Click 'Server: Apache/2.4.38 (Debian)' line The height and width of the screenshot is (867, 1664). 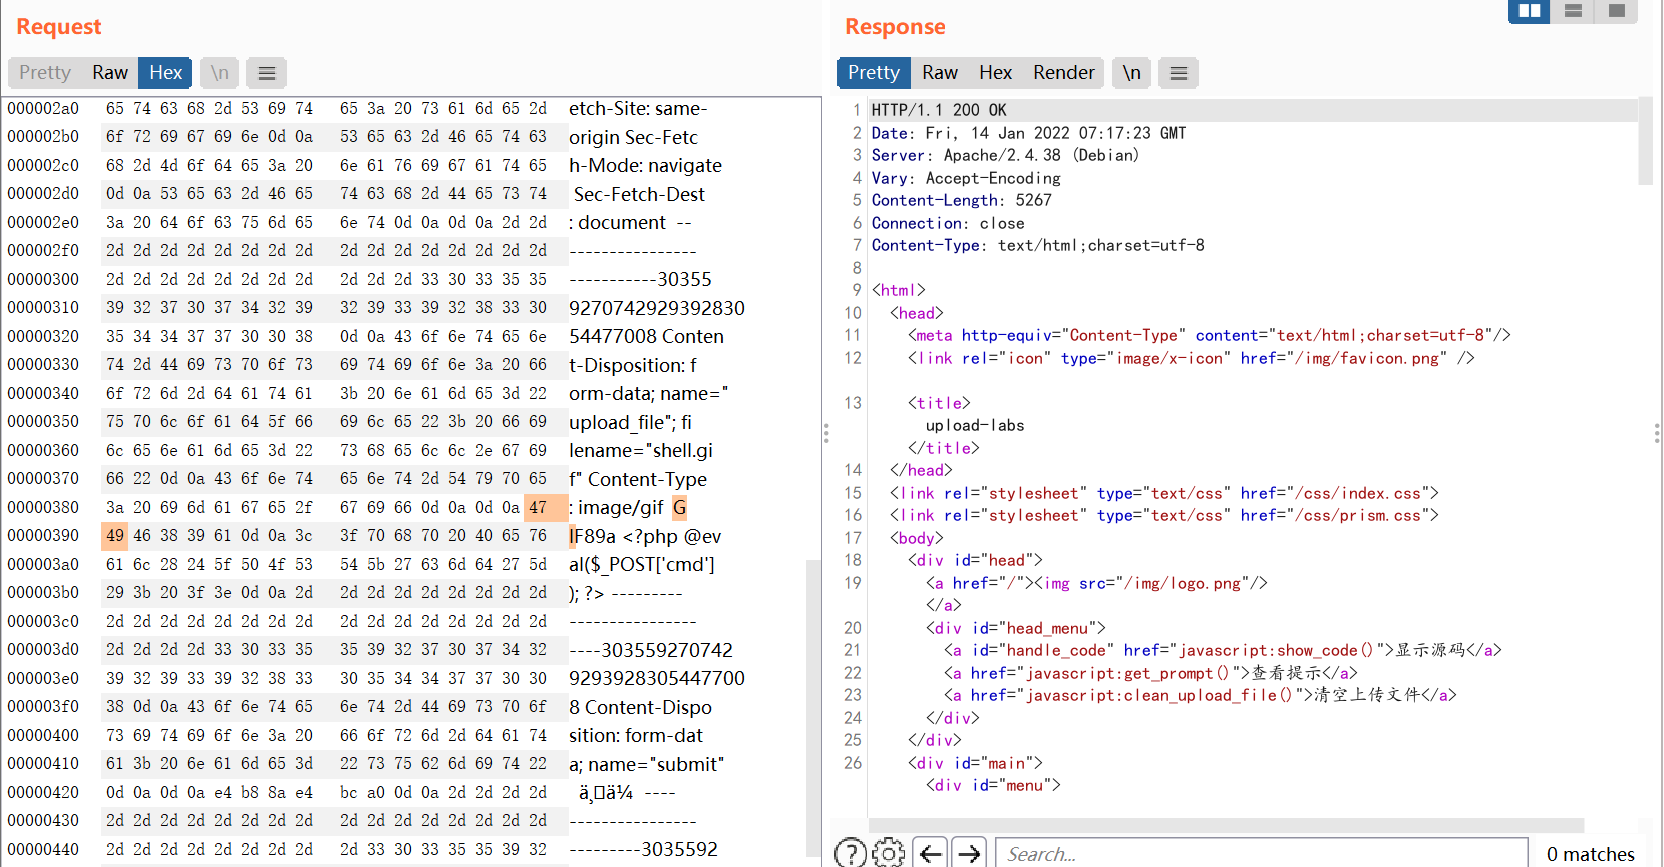1005,155
